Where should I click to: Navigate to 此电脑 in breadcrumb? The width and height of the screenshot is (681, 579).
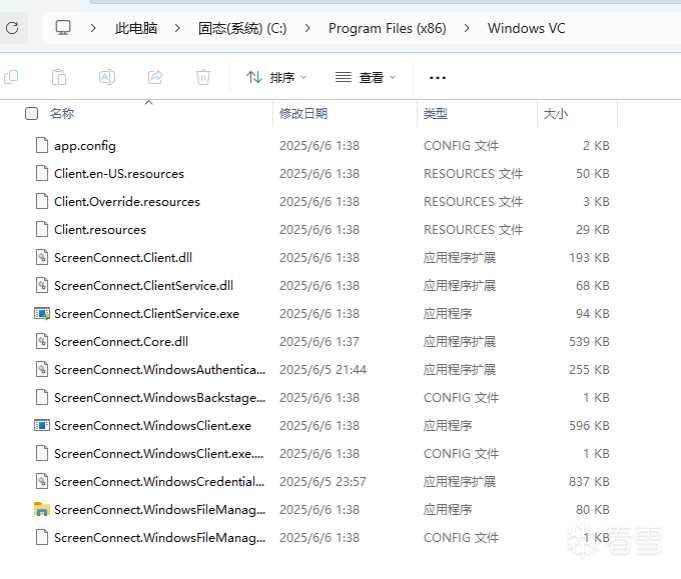(x=136, y=28)
